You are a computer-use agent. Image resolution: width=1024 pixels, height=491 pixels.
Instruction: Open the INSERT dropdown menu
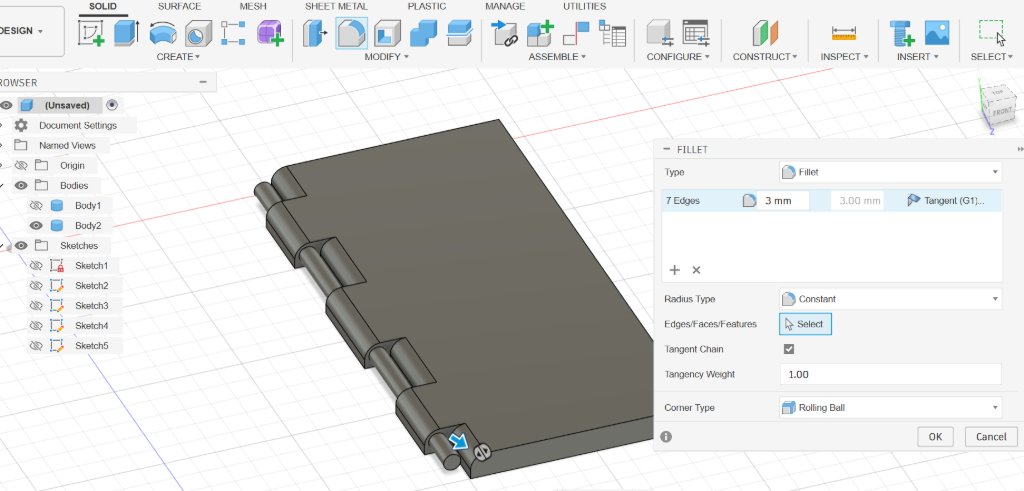[917, 57]
